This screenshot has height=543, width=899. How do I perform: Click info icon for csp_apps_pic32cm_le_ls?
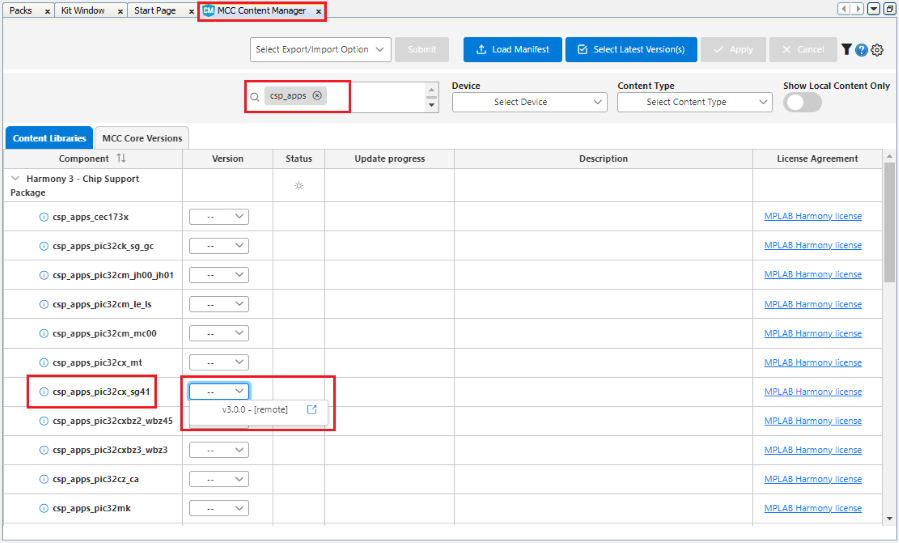[x=44, y=304]
